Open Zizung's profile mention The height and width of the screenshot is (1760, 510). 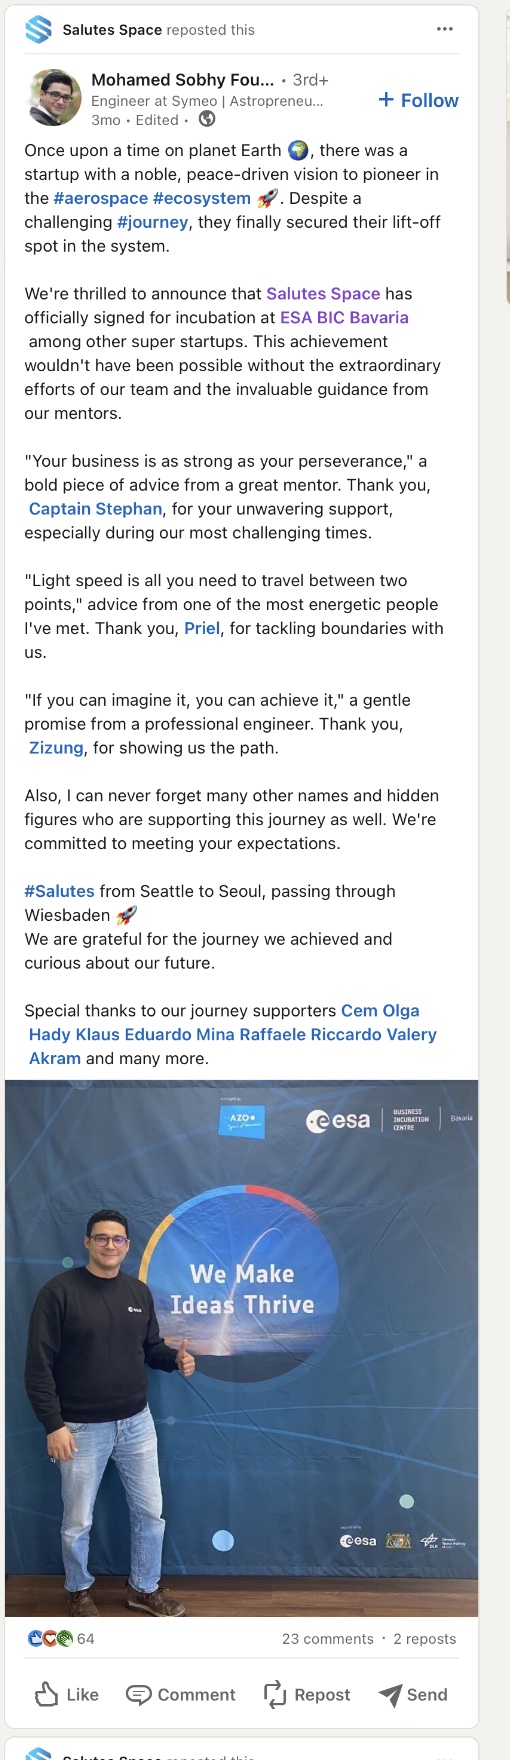click(56, 748)
